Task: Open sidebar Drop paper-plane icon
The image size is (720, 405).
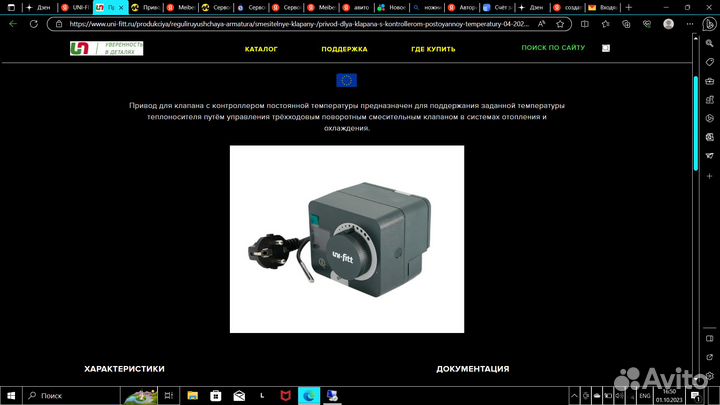Action: [x=709, y=156]
